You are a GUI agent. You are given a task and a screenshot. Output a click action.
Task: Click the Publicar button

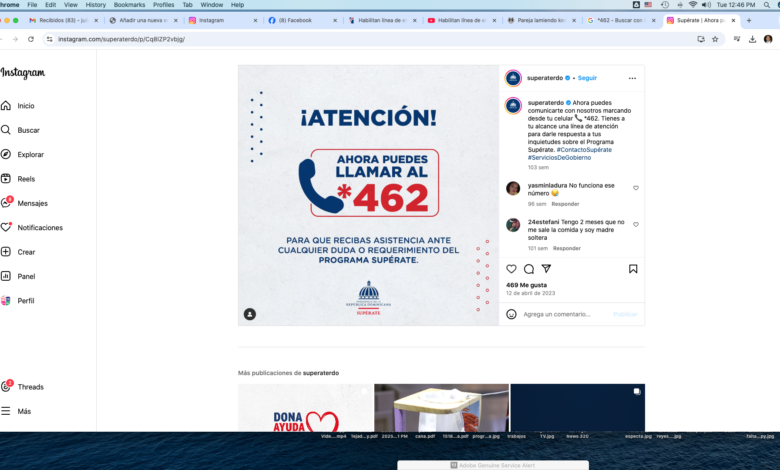pos(625,314)
